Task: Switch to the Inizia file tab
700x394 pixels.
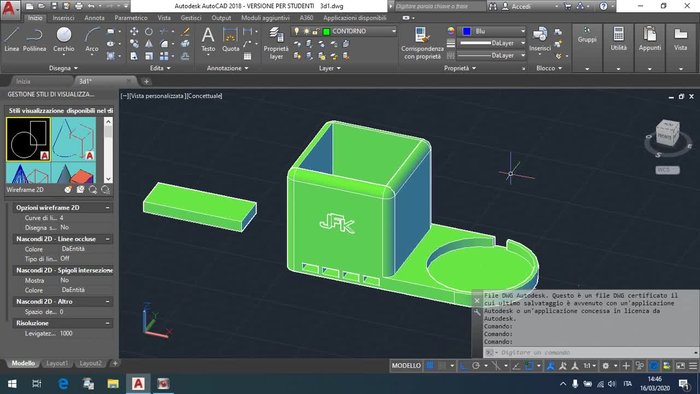Action: pyautogui.click(x=23, y=81)
